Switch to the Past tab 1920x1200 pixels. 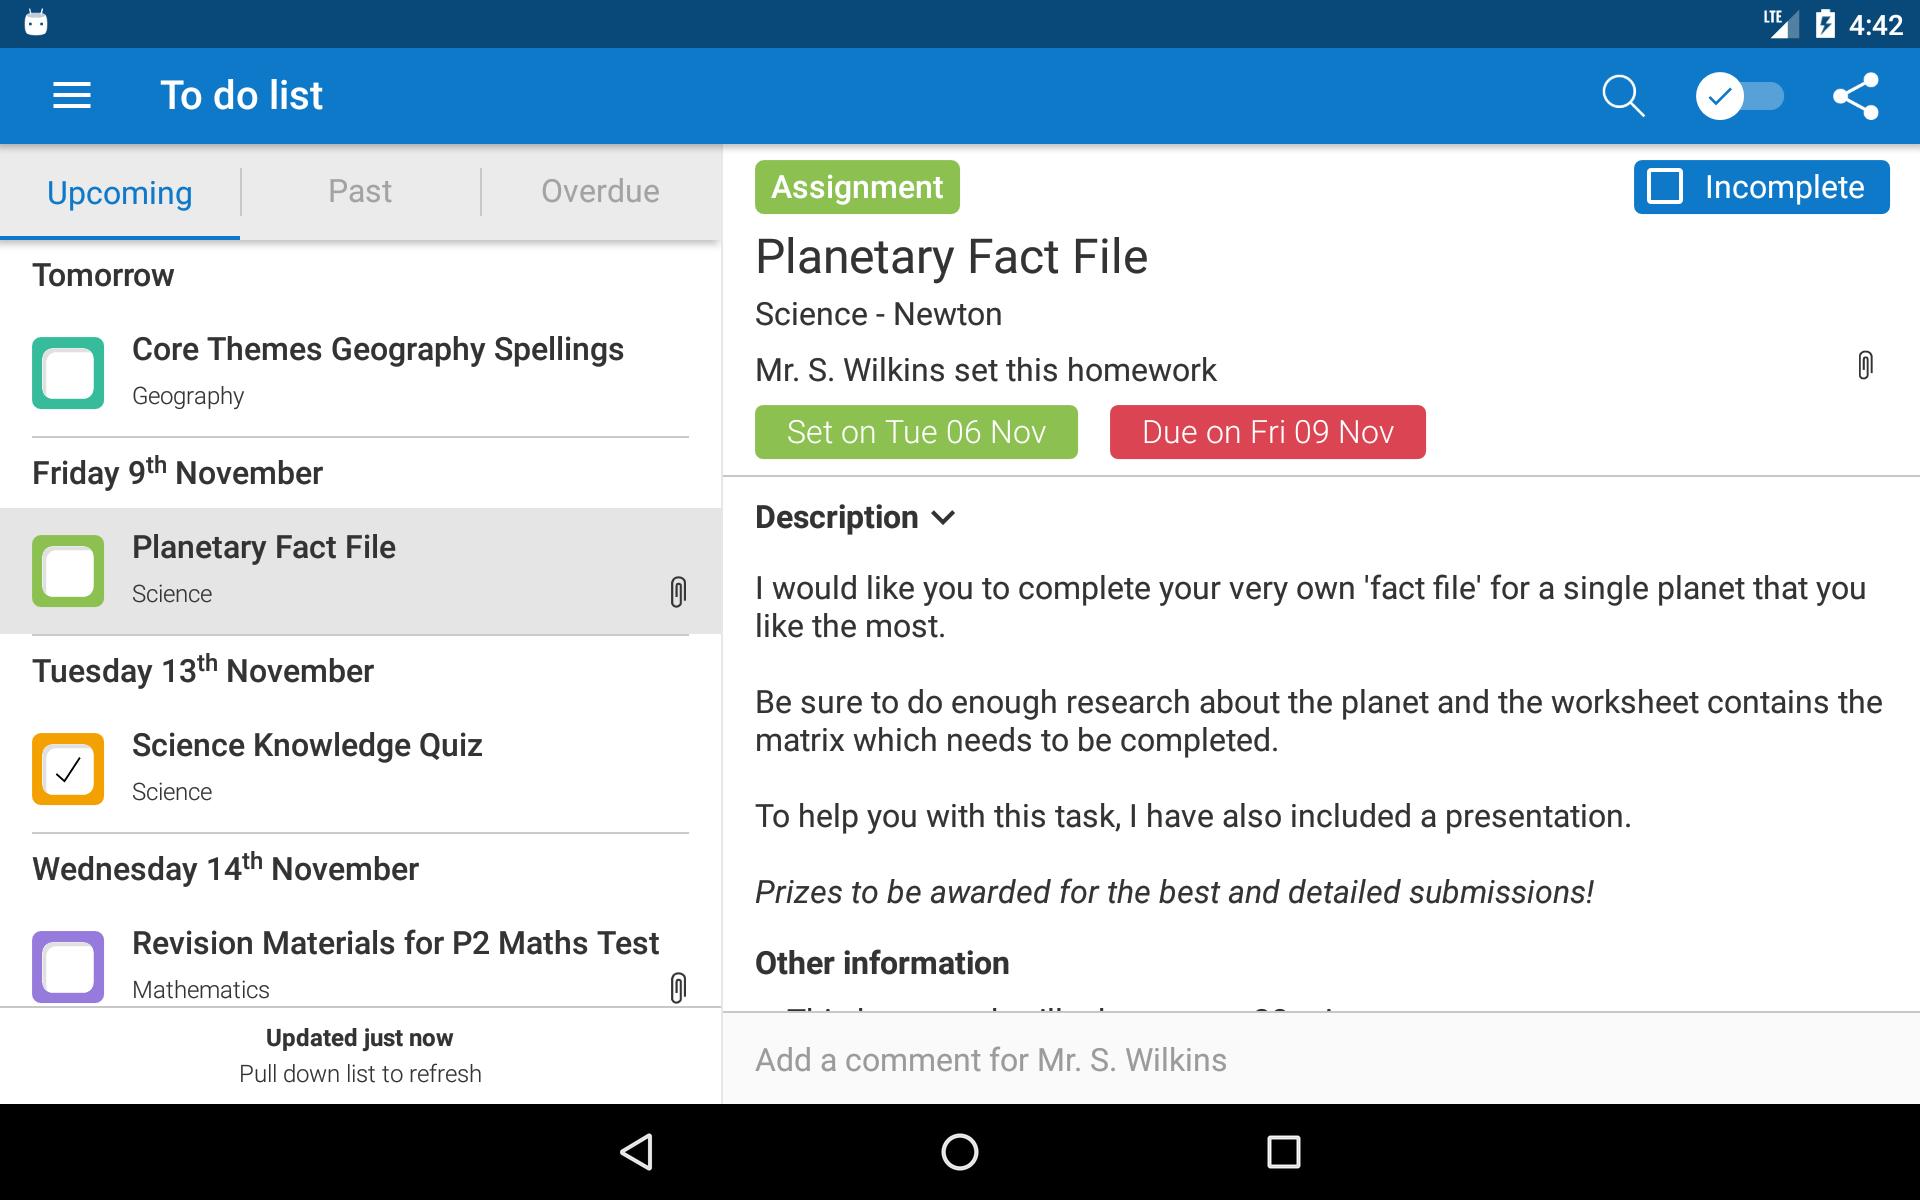pos(359,191)
